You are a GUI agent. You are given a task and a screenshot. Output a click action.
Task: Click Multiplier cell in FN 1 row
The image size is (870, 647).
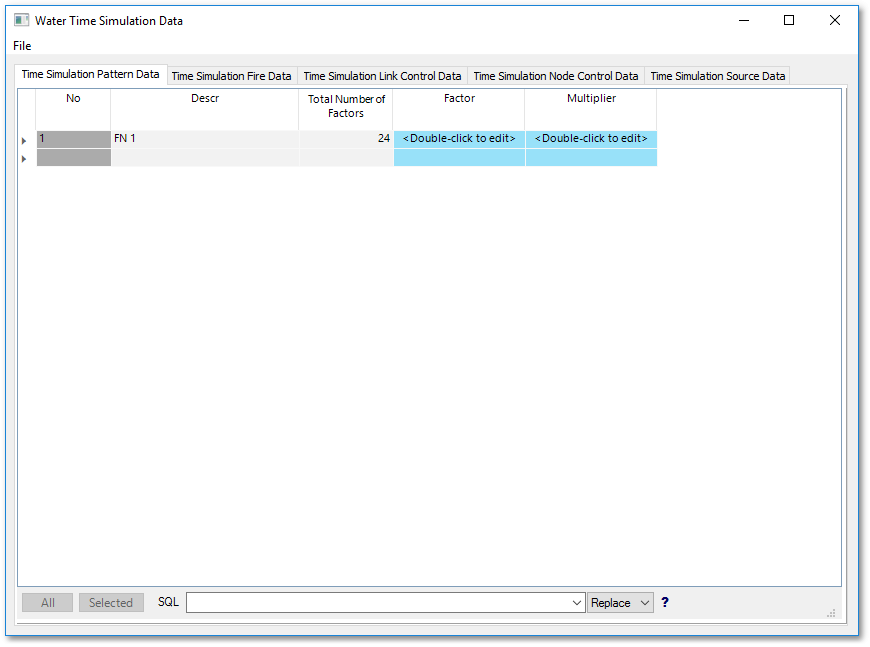pos(591,139)
